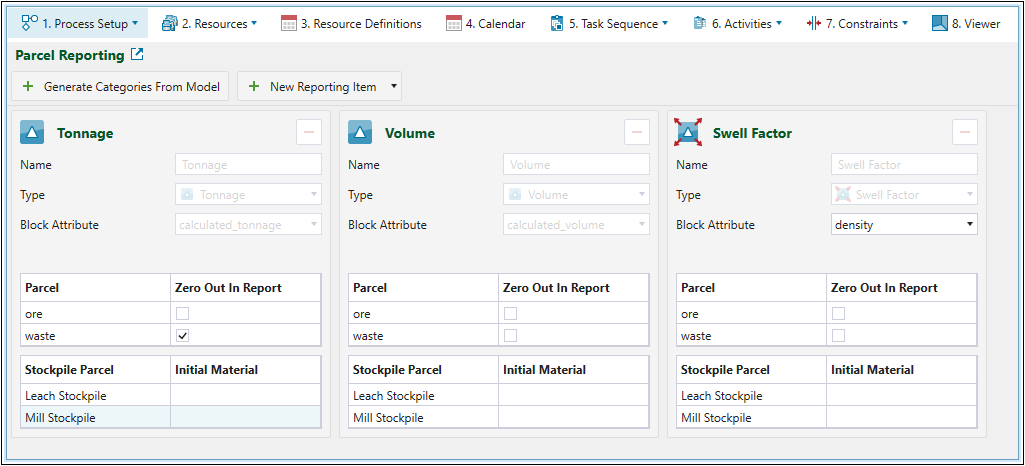
Task: Expand the New Reporting Item dropdown arrow
Action: 394,87
